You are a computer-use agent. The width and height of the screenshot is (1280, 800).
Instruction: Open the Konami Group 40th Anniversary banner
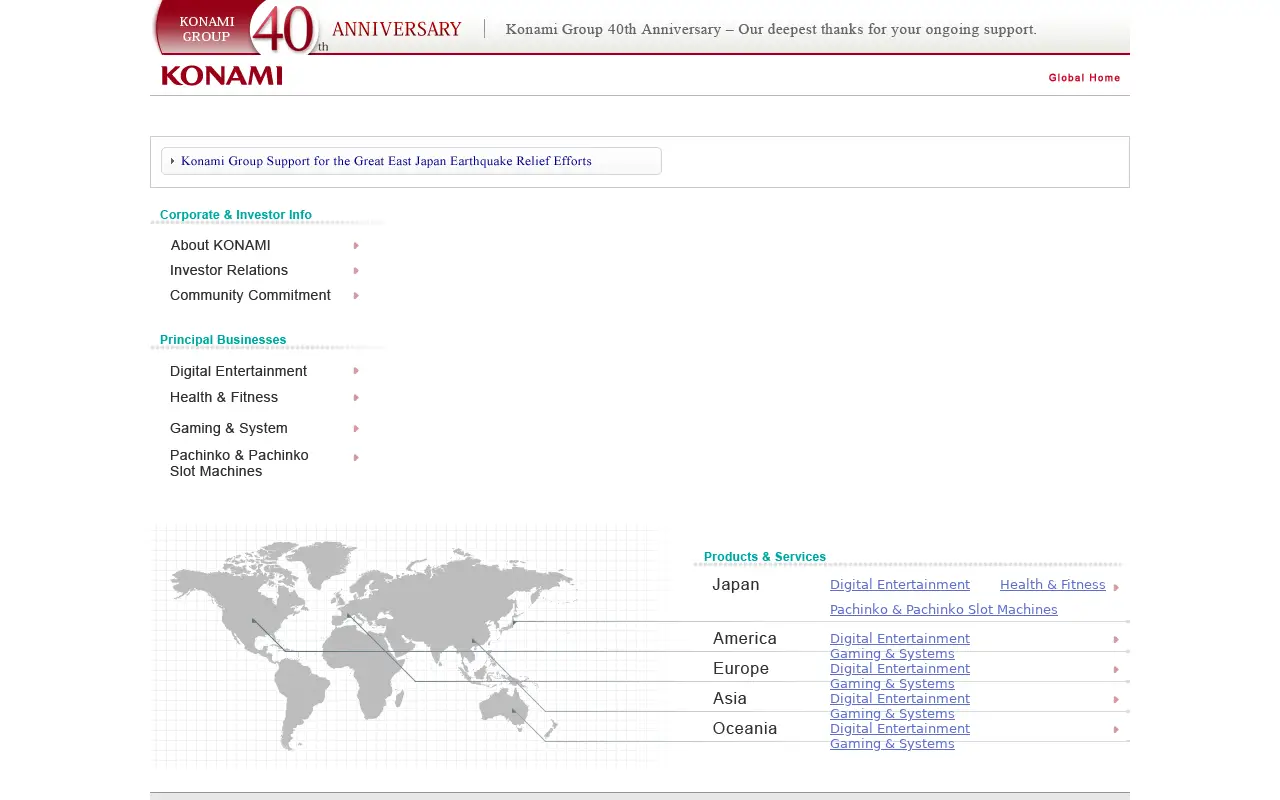click(x=640, y=28)
